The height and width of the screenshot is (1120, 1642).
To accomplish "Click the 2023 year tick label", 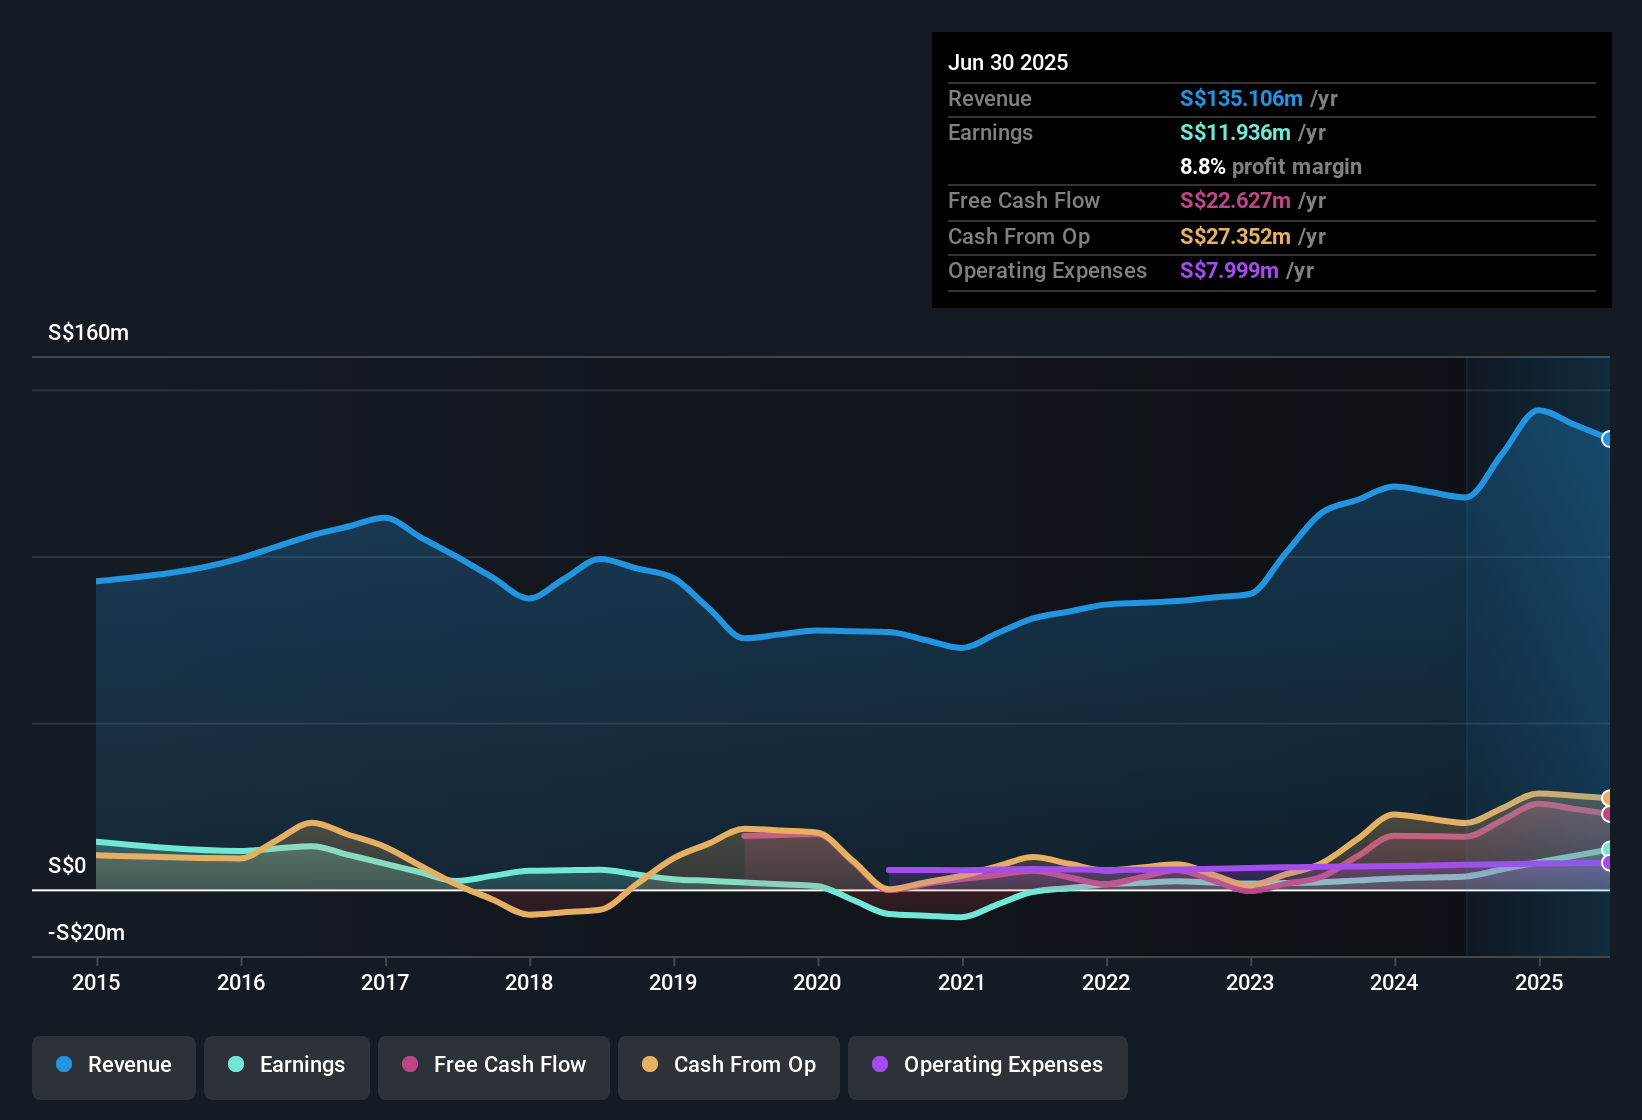I will point(1250,982).
